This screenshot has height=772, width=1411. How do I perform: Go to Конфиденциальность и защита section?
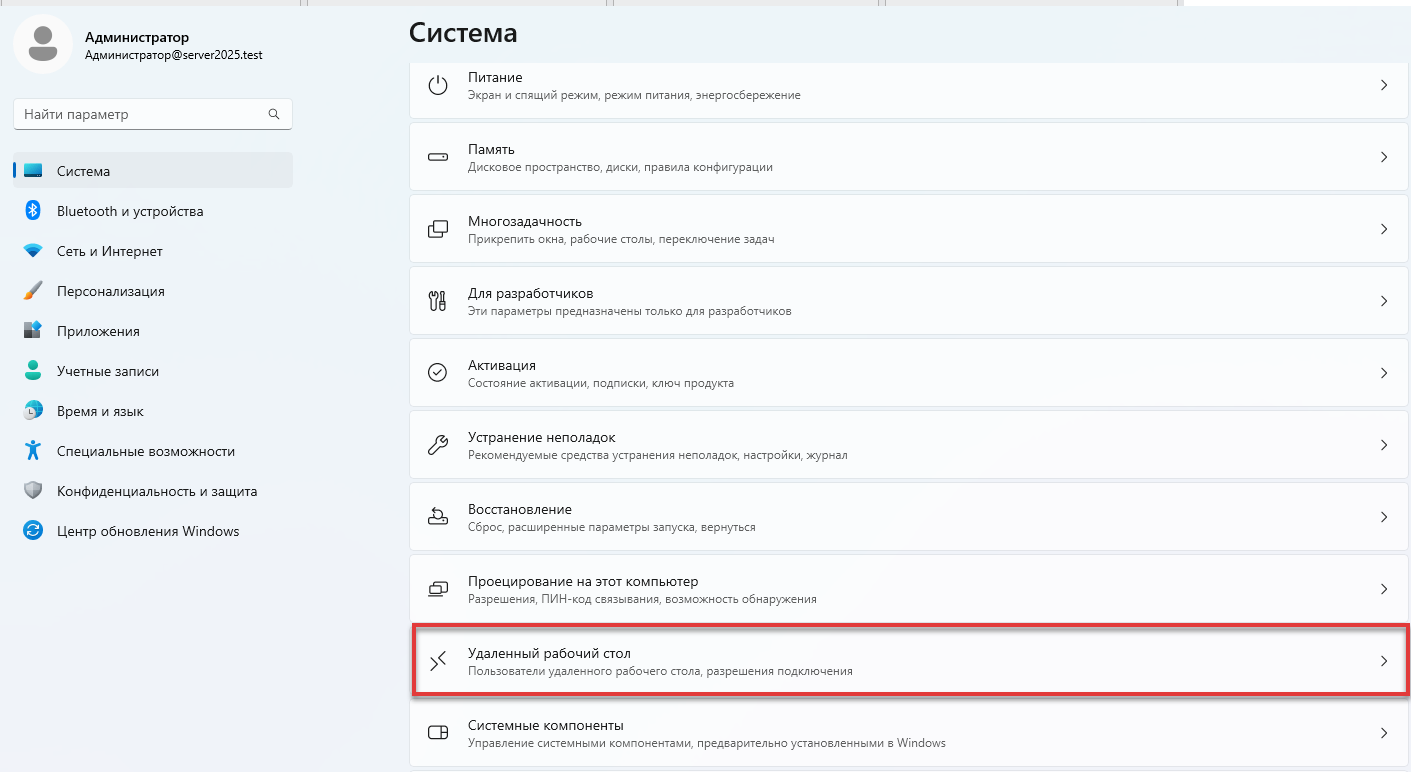tap(153, 491)
